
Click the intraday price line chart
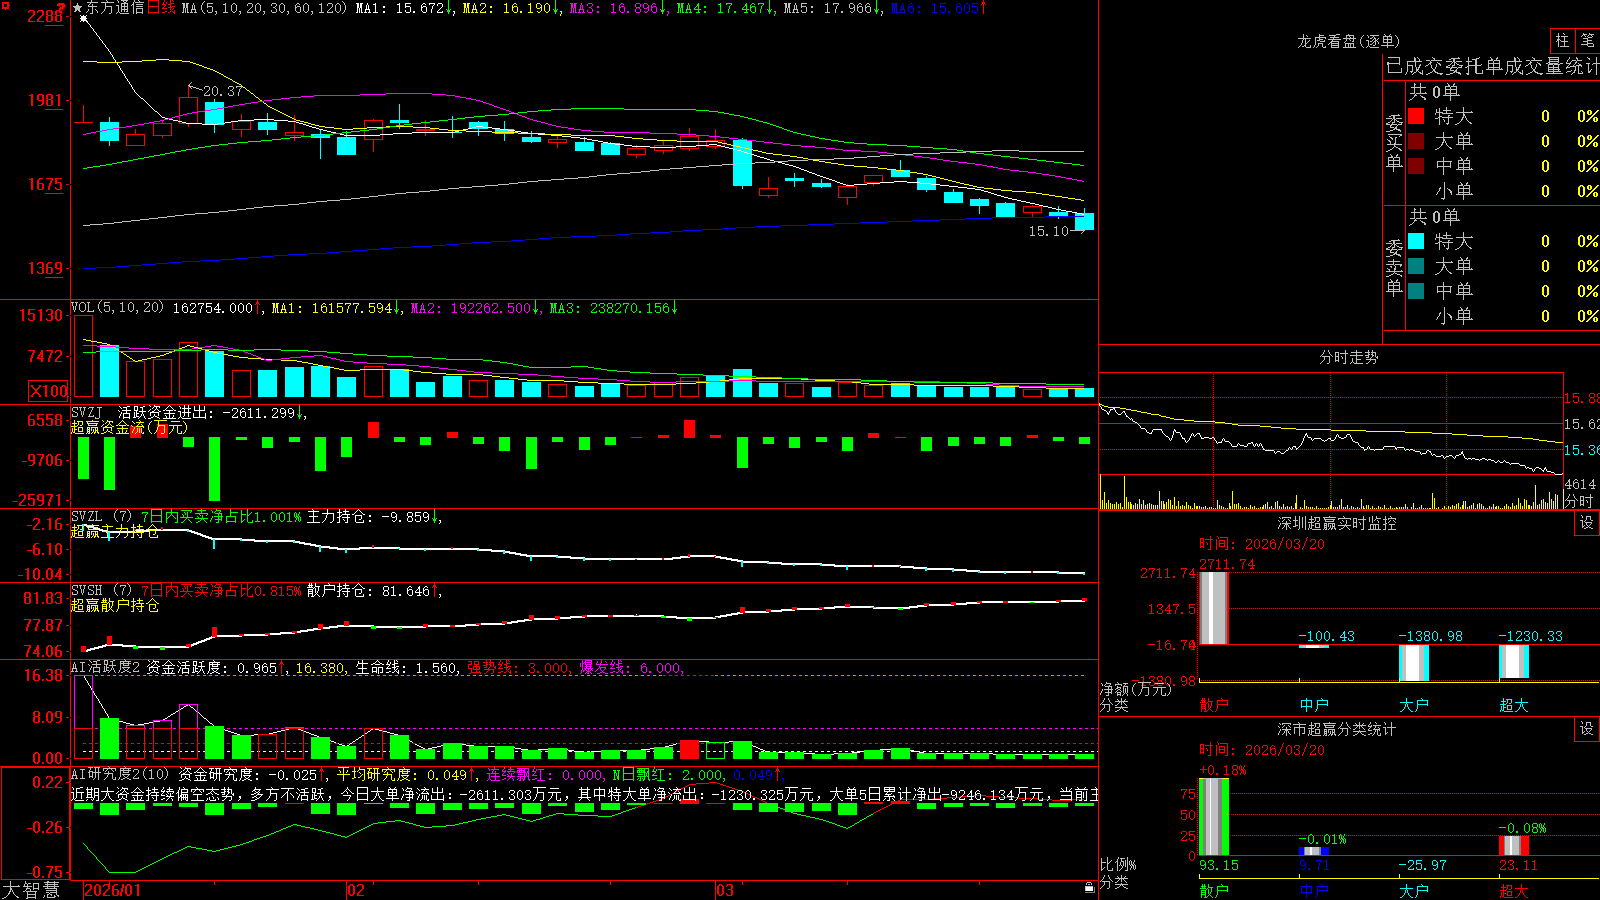pos(1331,424)
